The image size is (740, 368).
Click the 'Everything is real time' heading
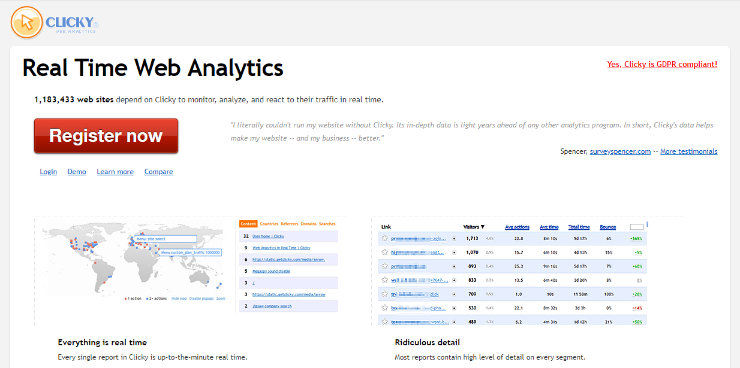(102, 342)
